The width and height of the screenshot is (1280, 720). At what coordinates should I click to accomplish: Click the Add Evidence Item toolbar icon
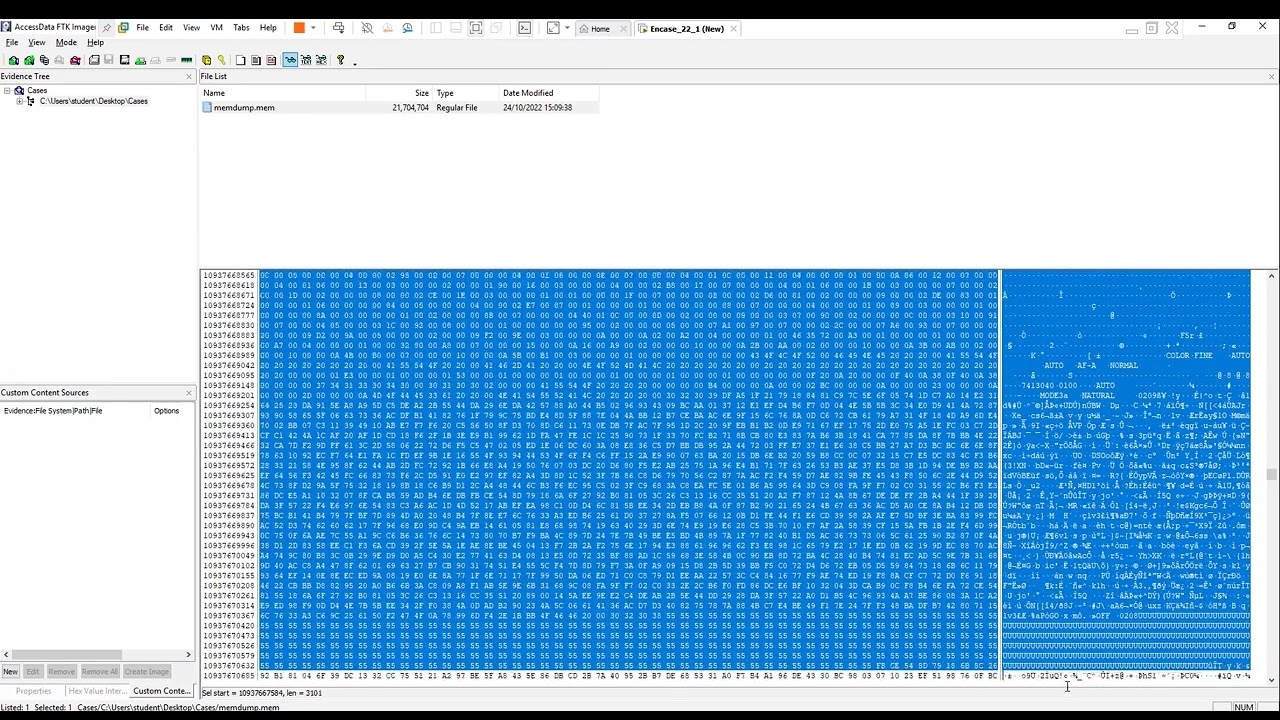click(x=14, y=60)
